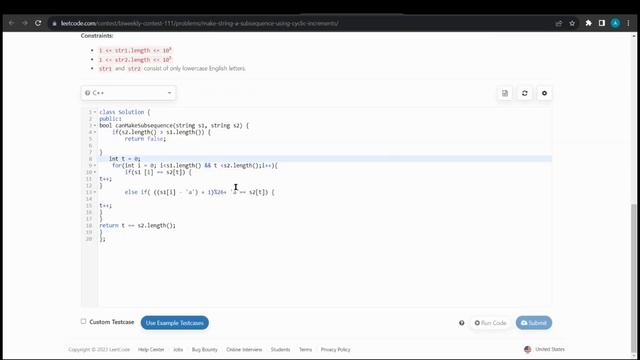Click the 'return false;' code line
640x360 pixels.
(x=145, y=139)
